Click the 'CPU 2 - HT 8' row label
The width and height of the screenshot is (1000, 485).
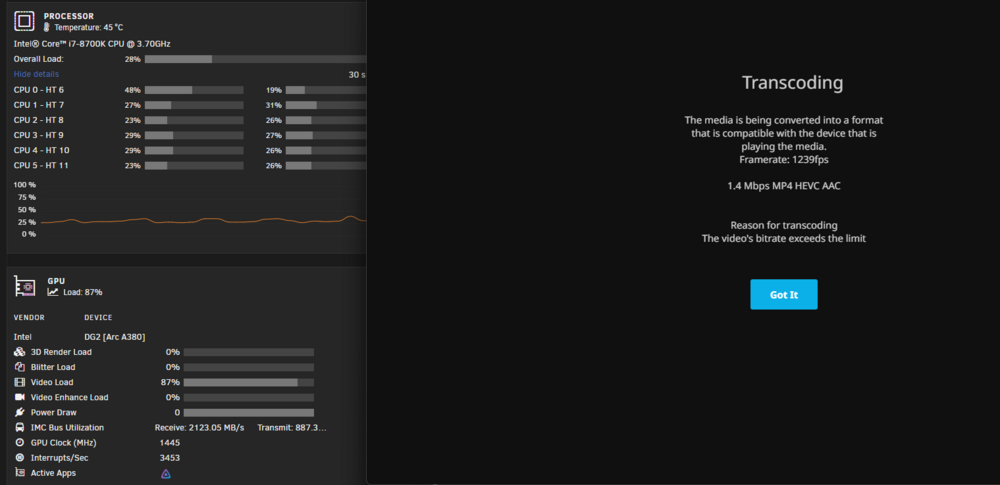tap(39, 120)
